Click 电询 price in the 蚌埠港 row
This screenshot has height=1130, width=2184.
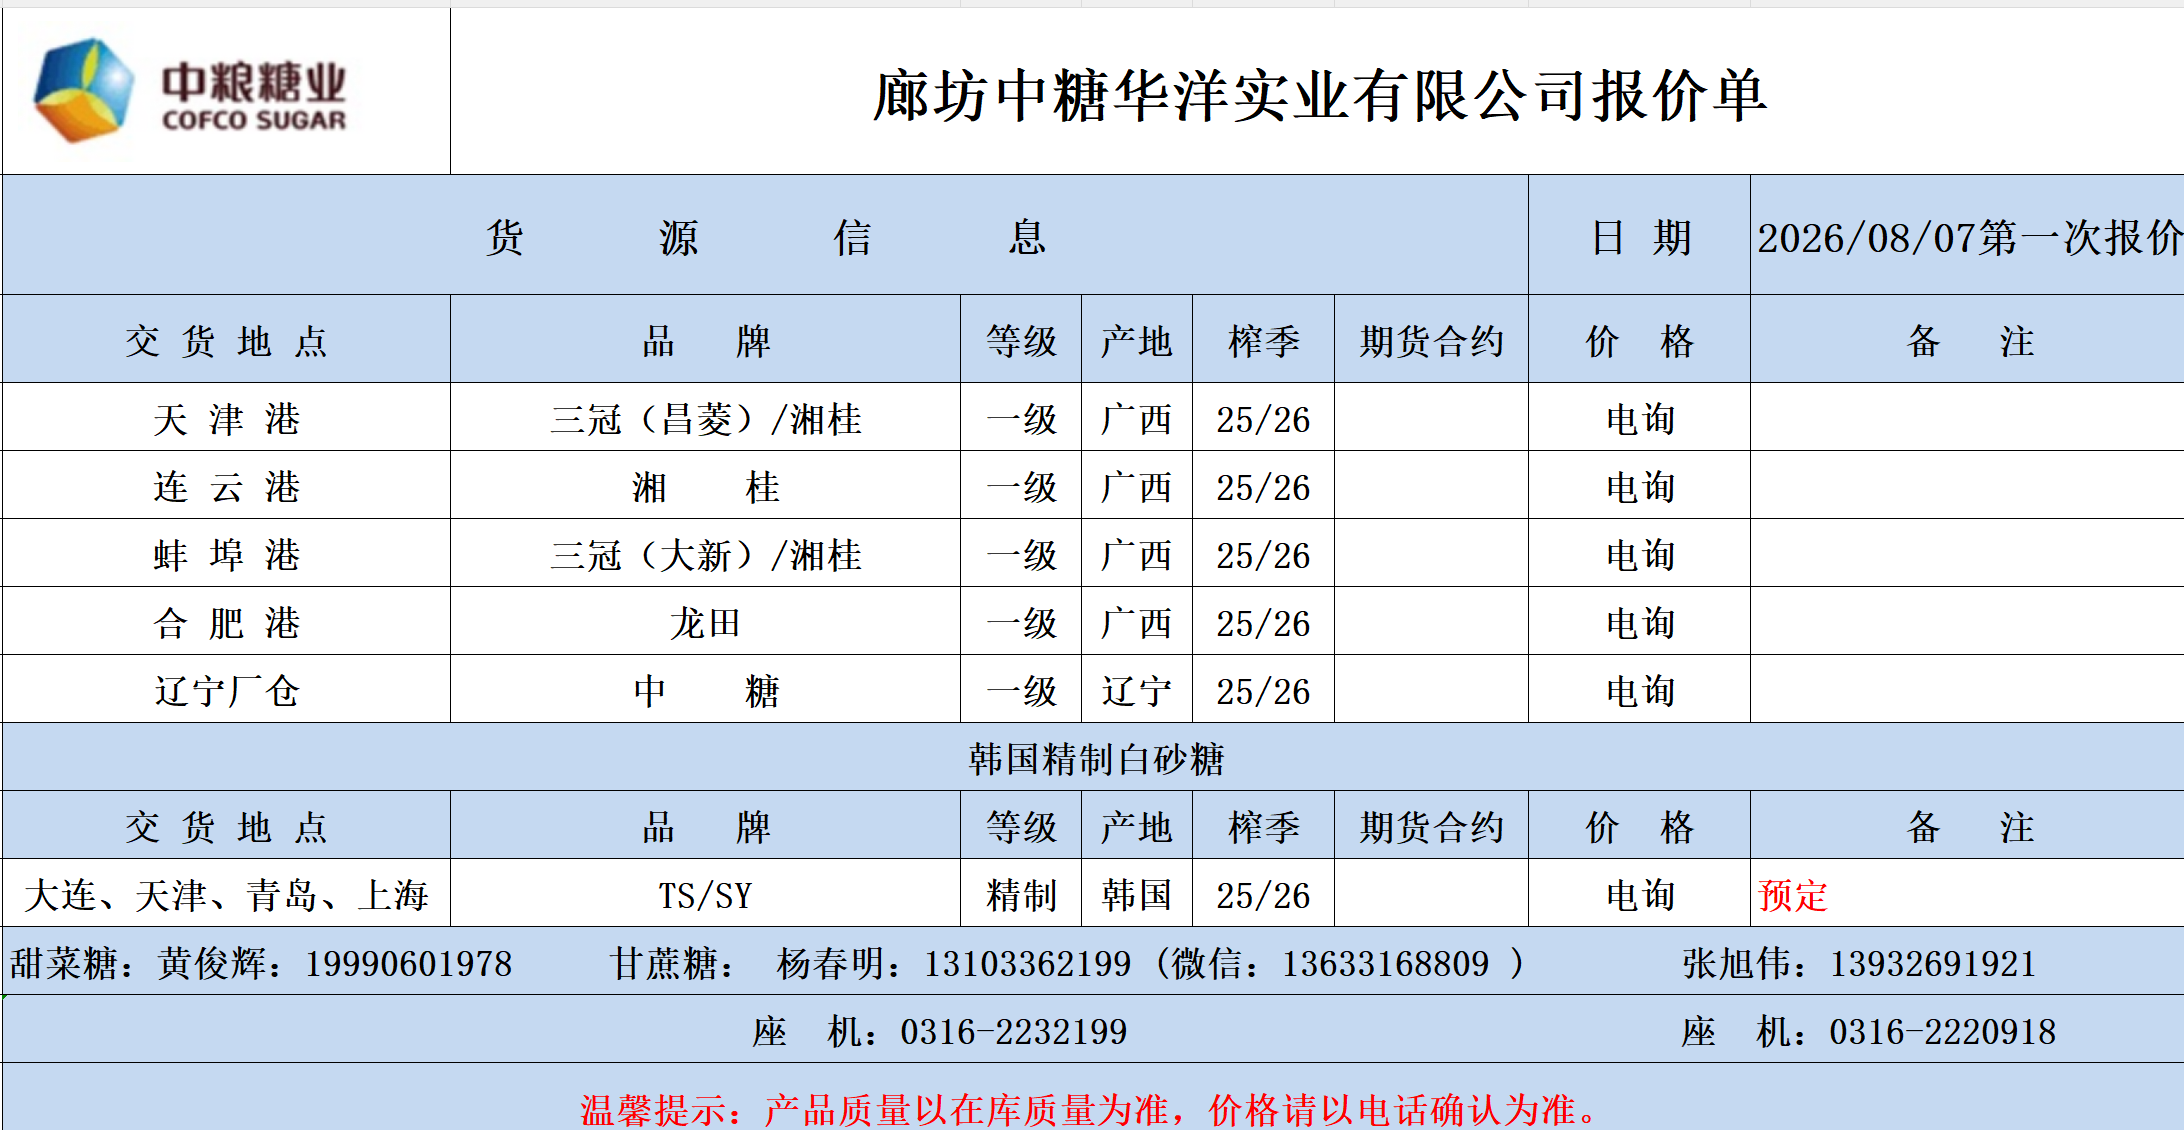pyautogui.click(x=1639, y=554)
